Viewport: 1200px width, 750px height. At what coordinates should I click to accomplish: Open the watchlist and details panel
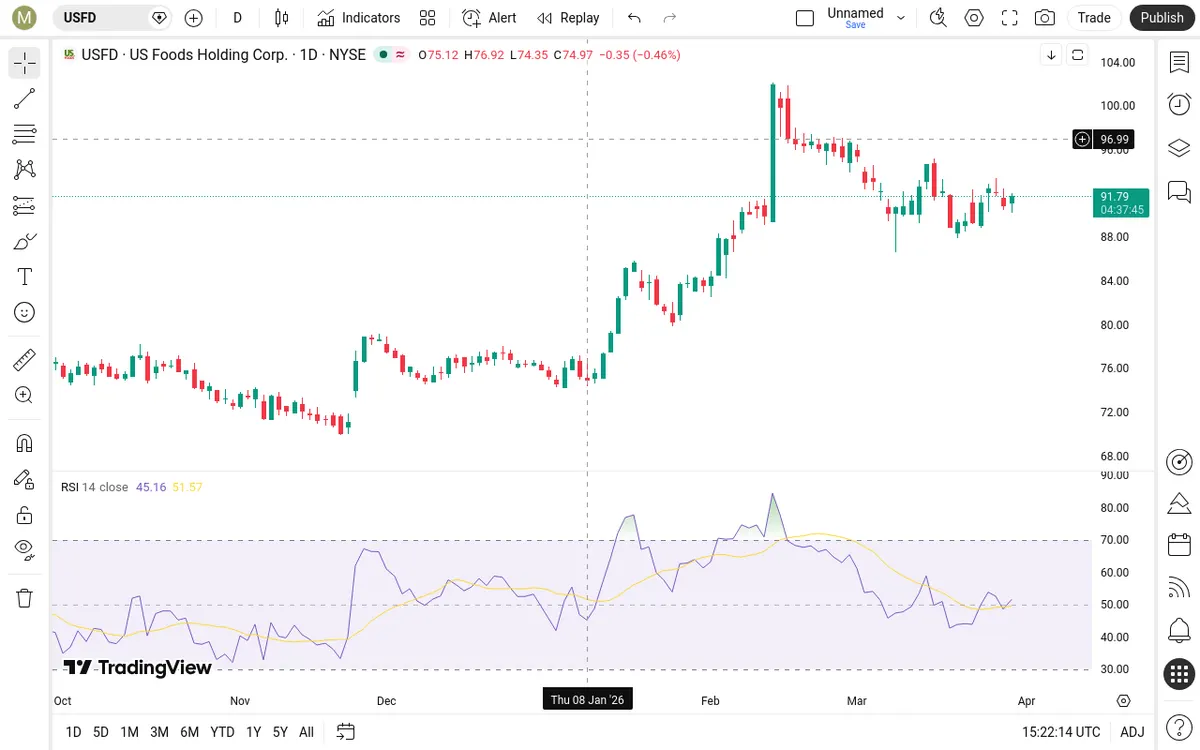(x=1179, y=62)
